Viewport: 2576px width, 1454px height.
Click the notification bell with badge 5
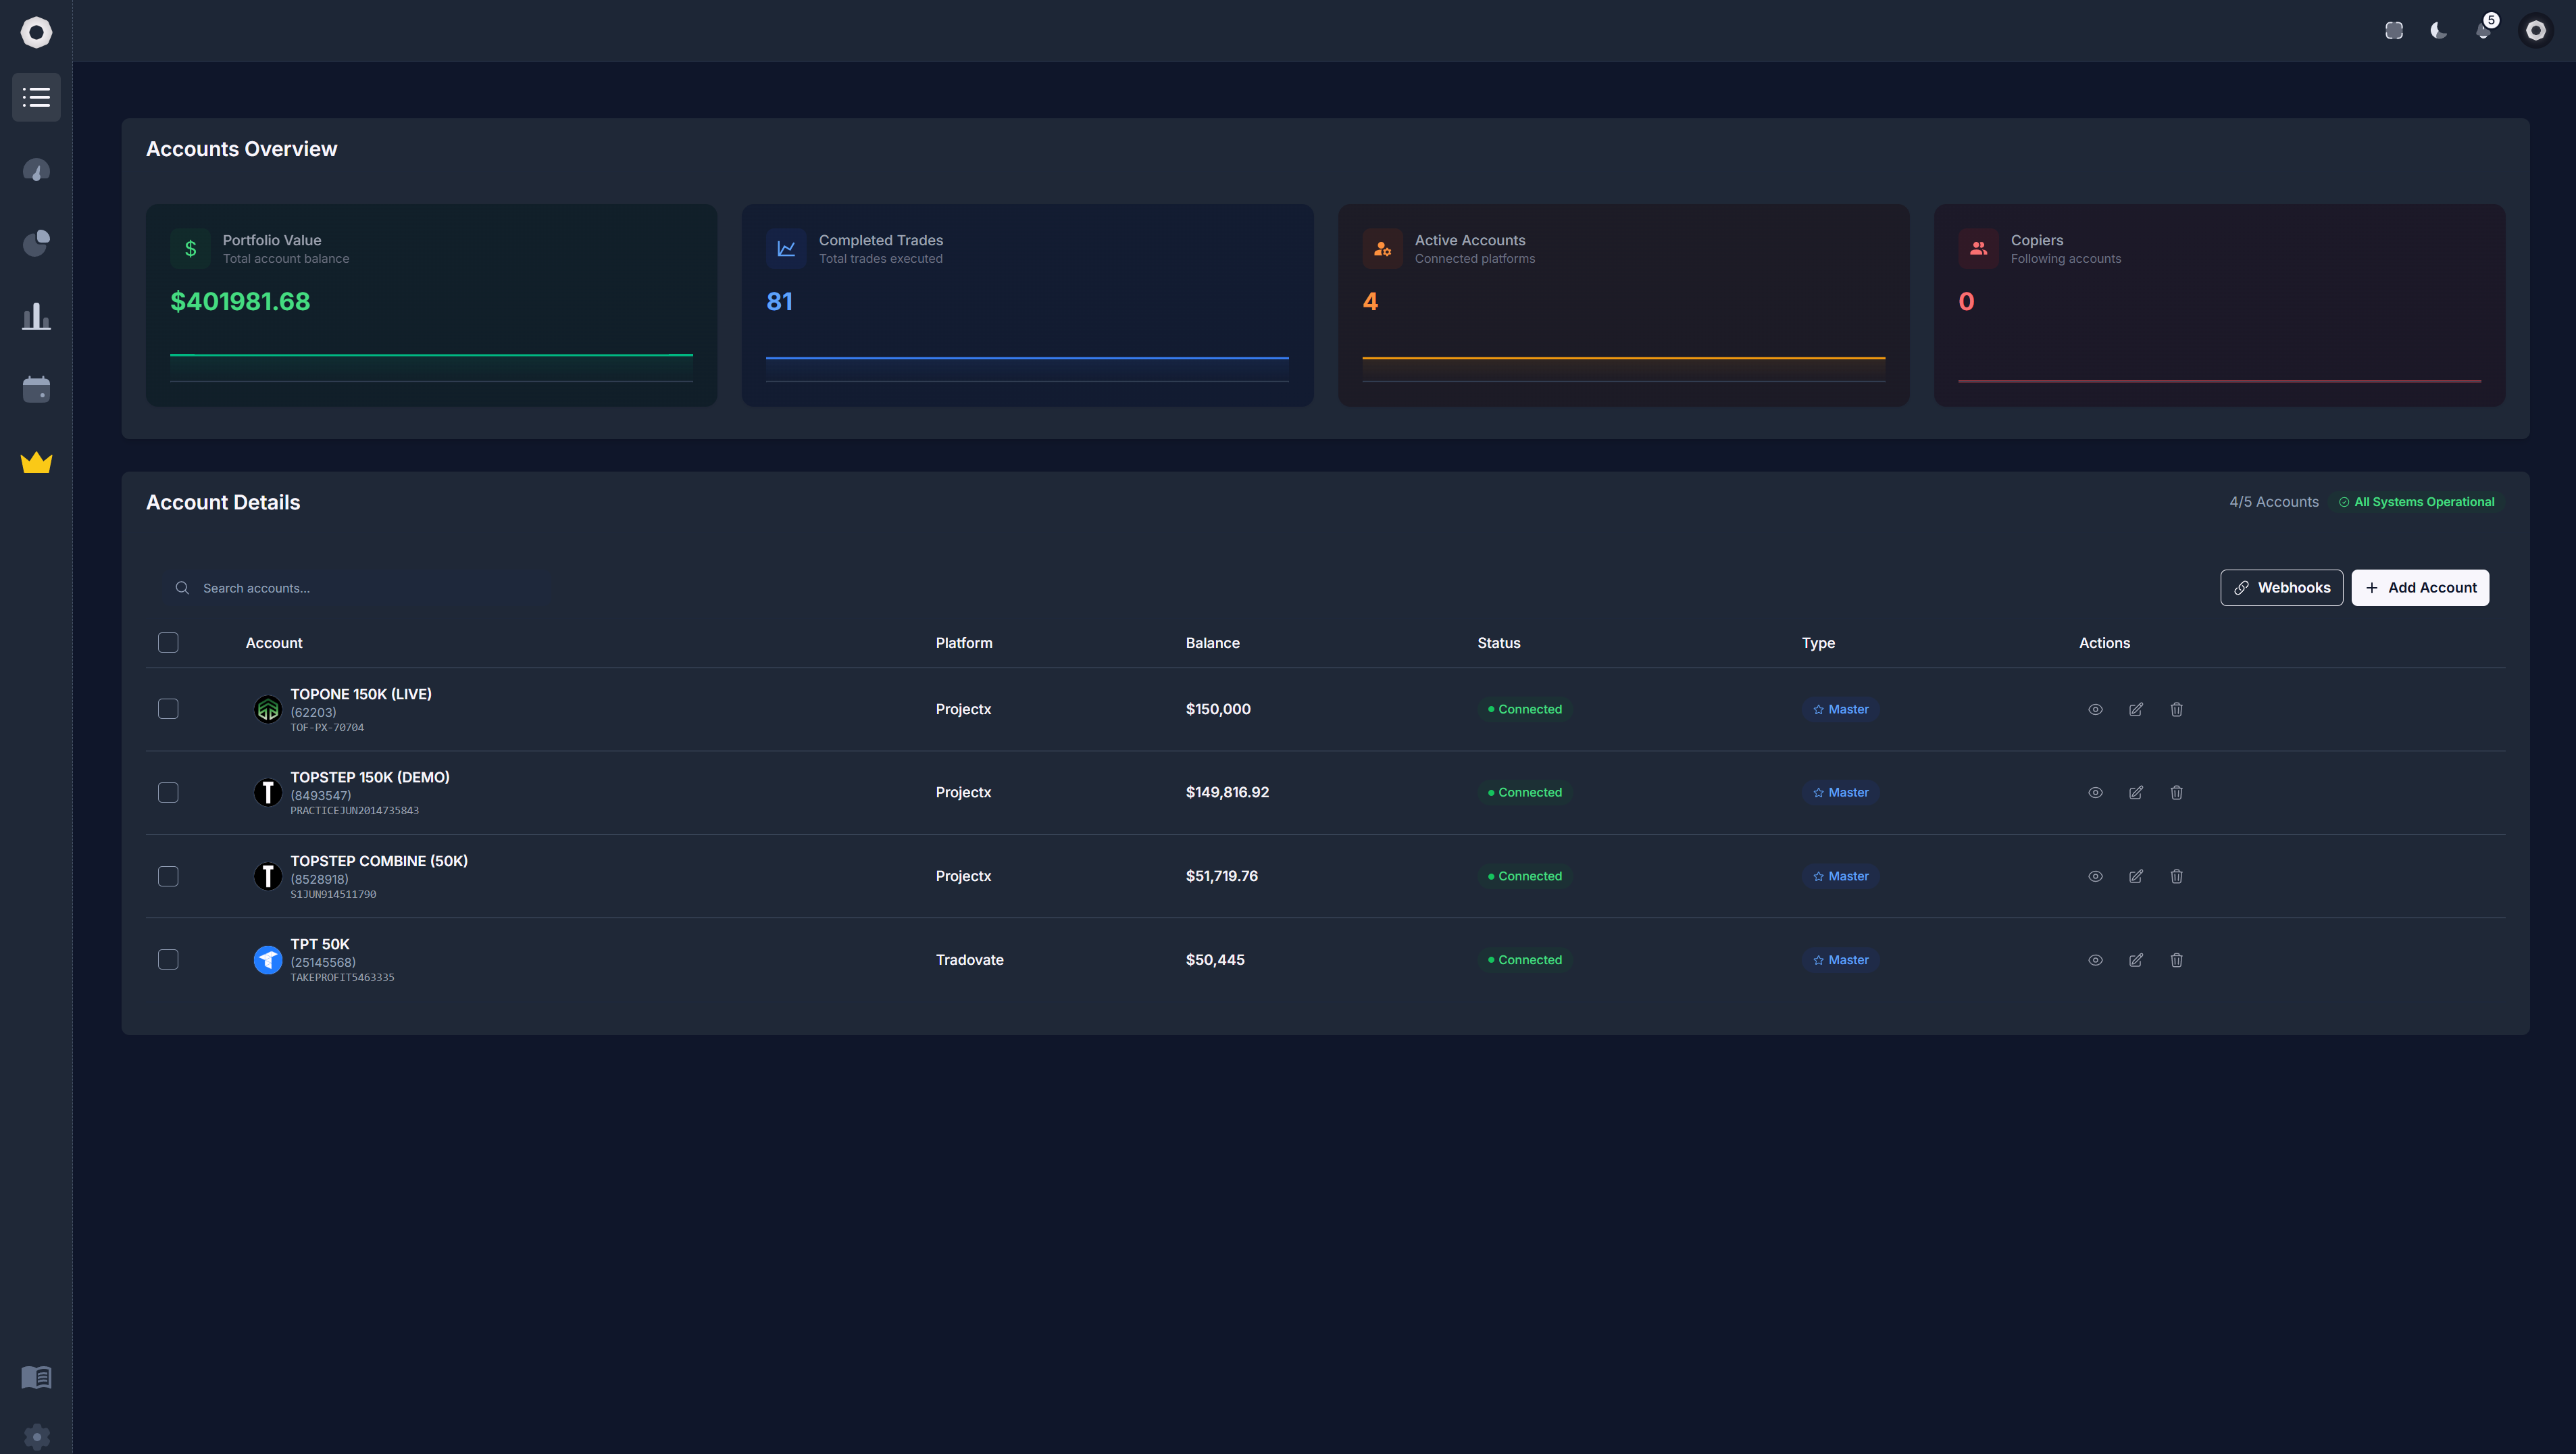pyautogui.click(x=2483, y=30)
